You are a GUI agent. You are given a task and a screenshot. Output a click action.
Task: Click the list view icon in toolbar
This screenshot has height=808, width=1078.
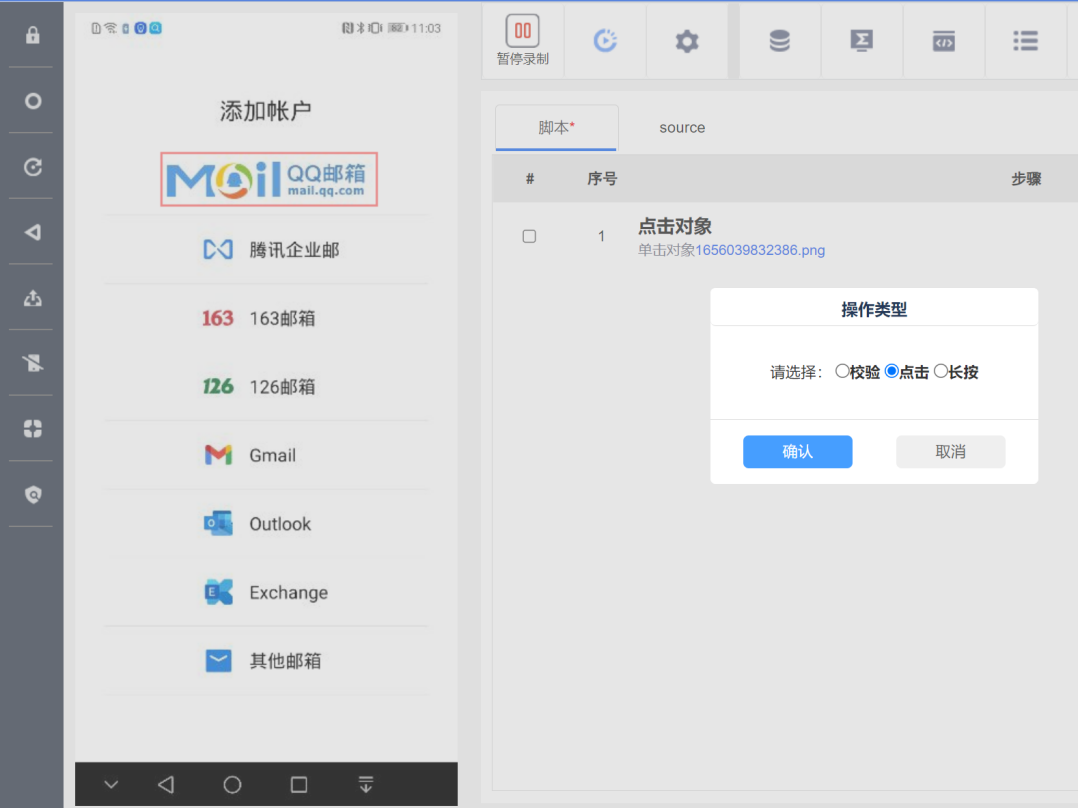[1025, 41]
